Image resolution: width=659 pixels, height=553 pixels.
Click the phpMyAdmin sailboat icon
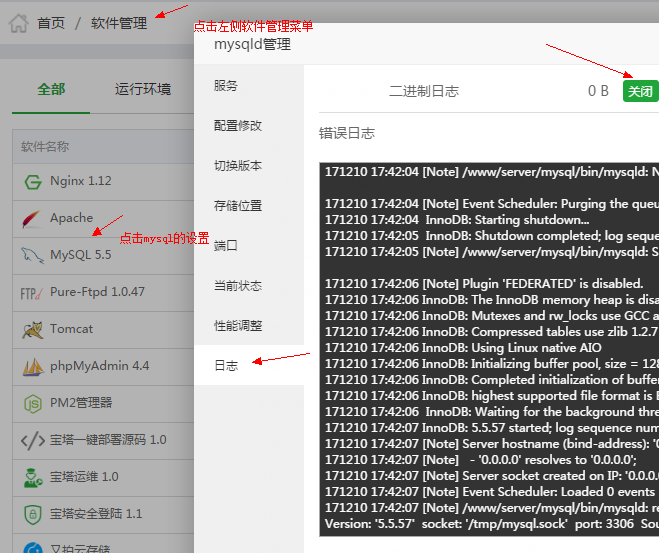33,367
